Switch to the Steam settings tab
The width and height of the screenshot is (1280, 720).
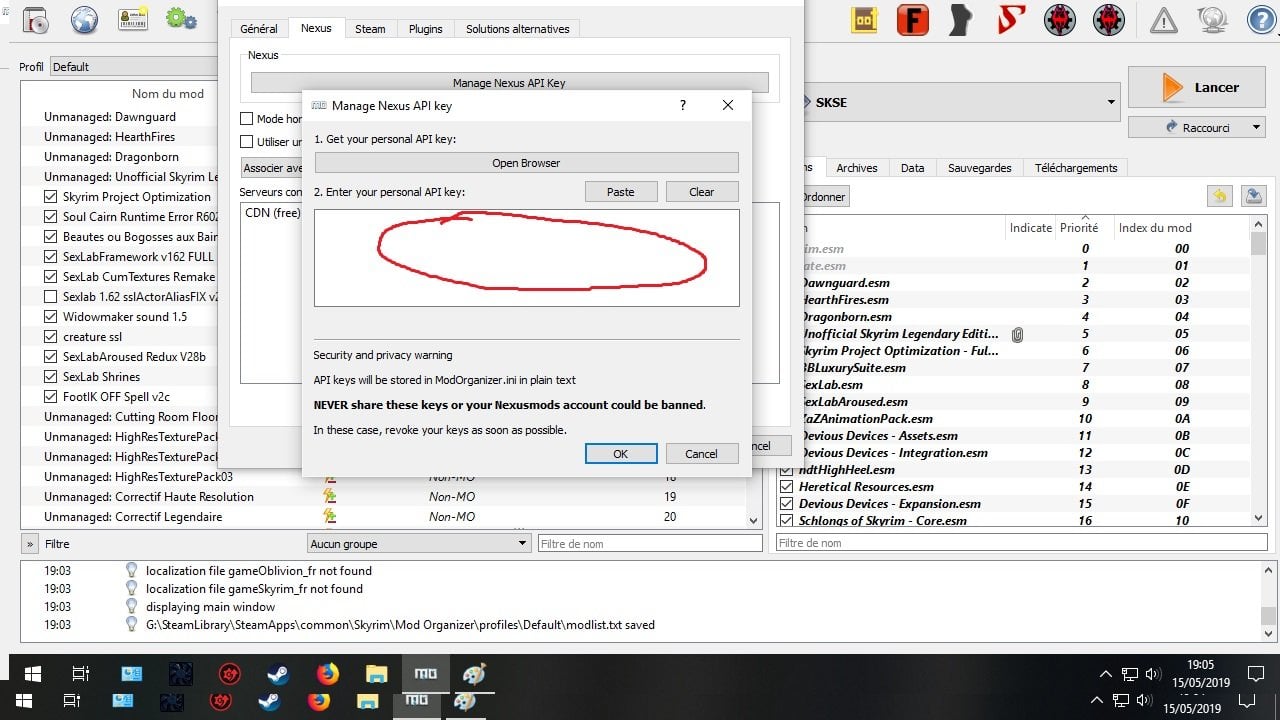click(370, 29)
